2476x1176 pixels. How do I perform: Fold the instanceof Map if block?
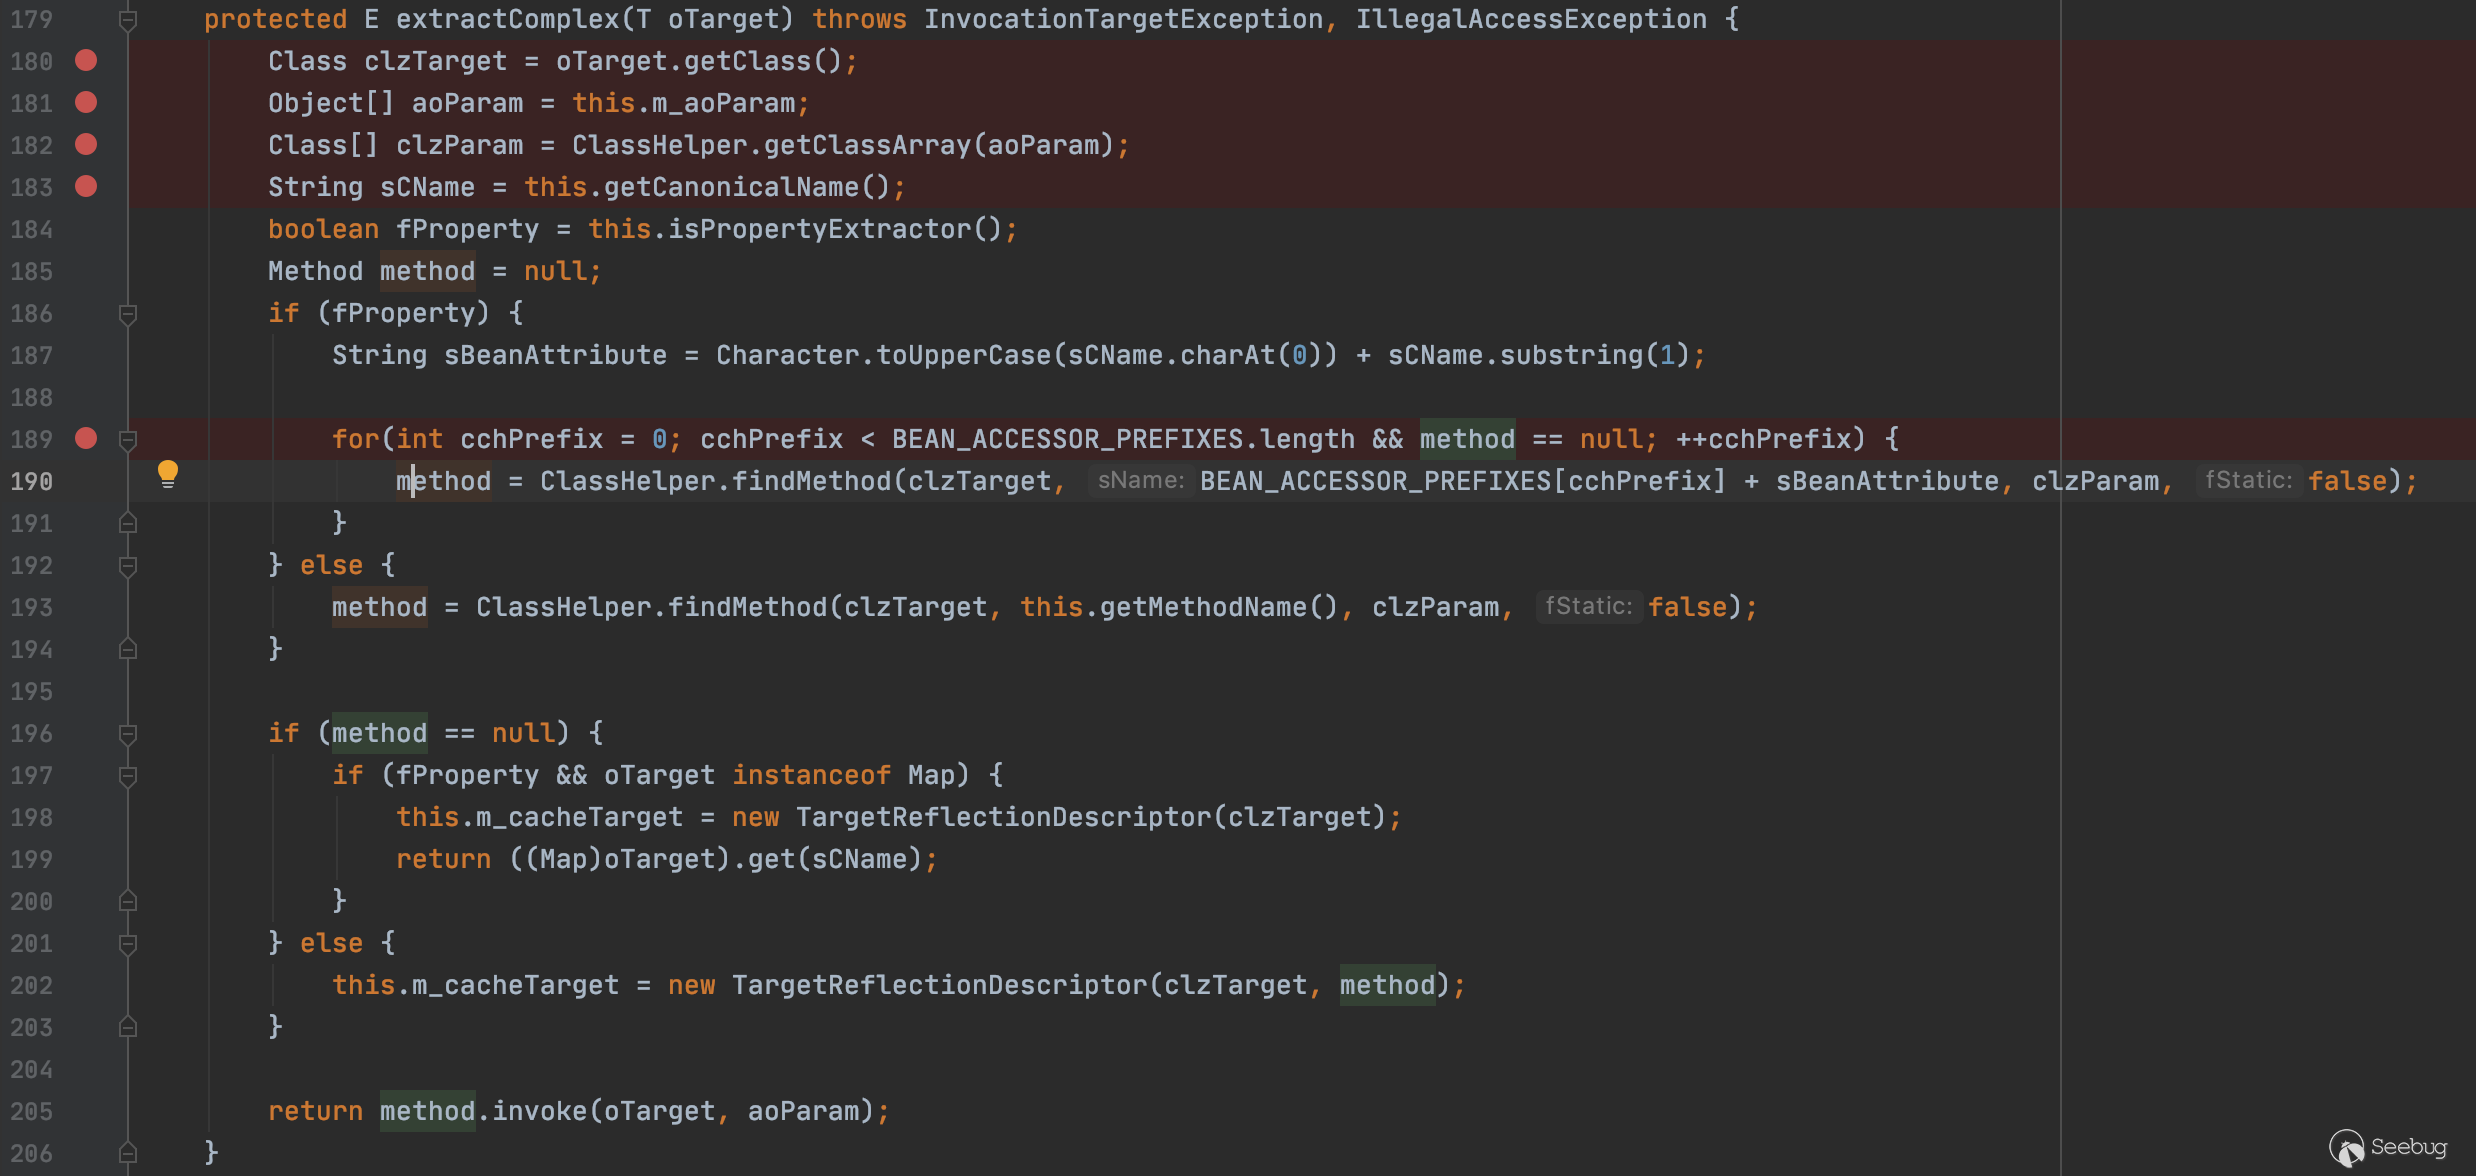click(x=128, y=776)
